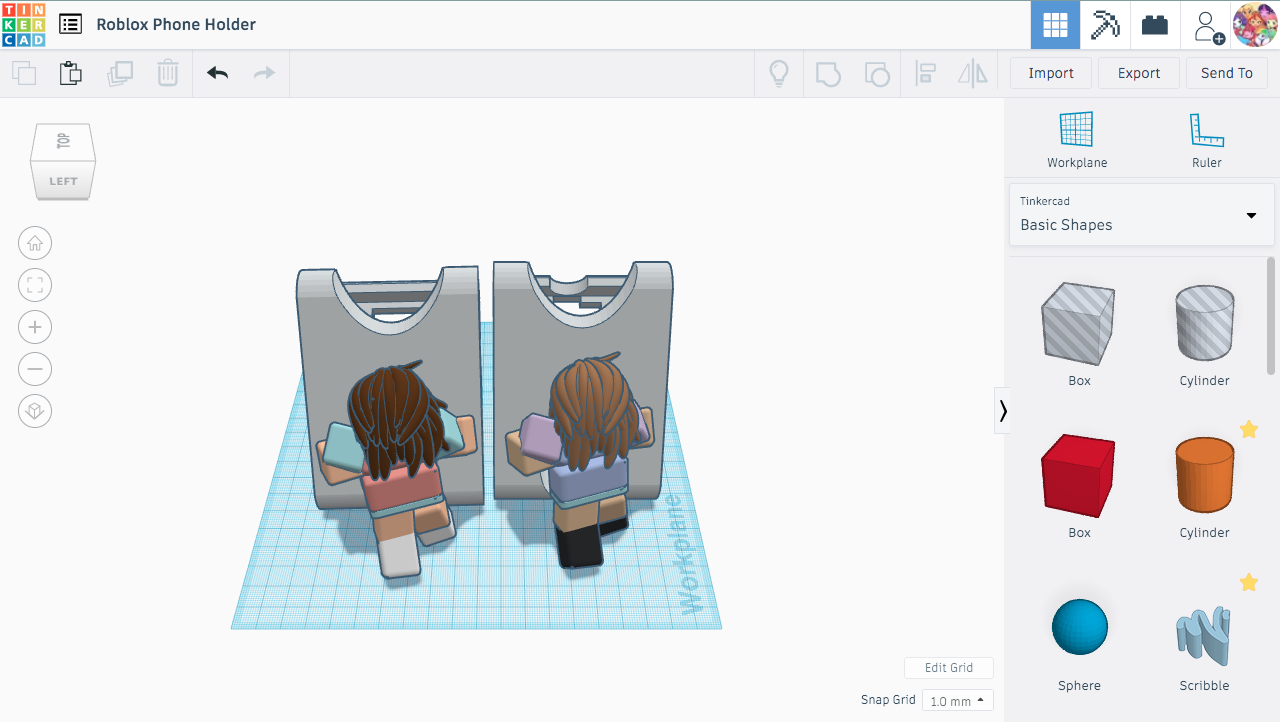Invite a collaborator with the add-person icon
The height and width of the screenshot is (722, 1280).
1207,26
